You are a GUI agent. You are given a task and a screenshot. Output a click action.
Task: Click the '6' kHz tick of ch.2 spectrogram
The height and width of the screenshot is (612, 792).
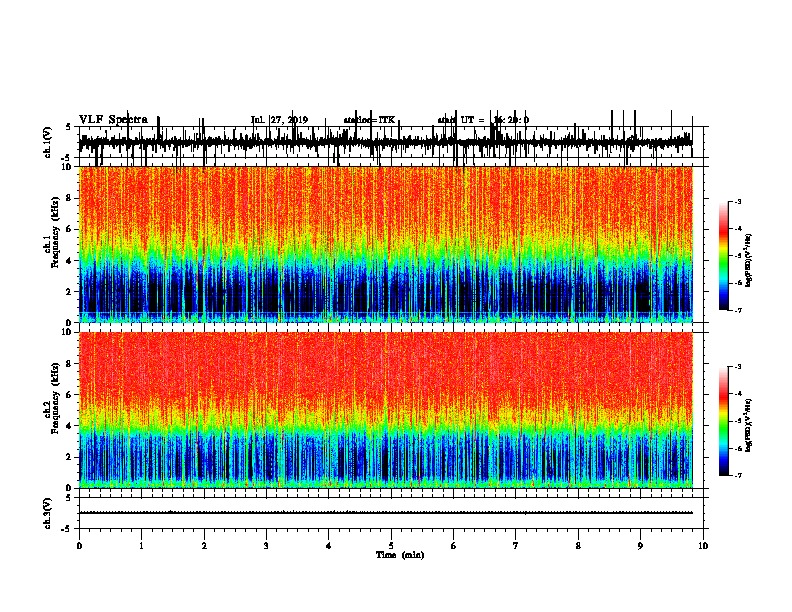coord(69,394)
